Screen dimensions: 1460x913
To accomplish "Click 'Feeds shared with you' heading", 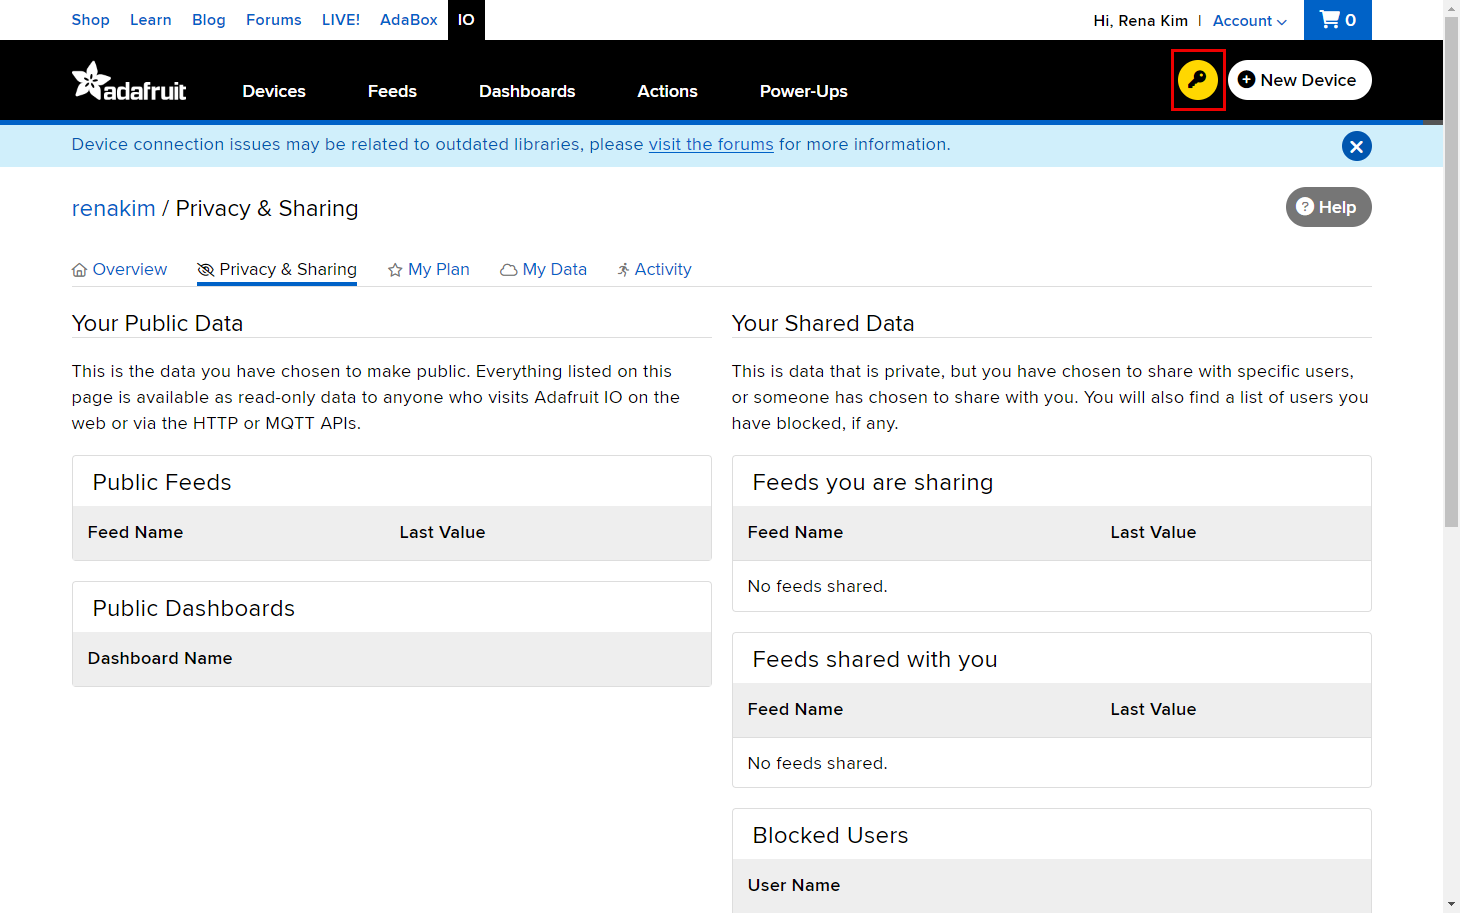I will pyautogui.click(x=875, y=659).
